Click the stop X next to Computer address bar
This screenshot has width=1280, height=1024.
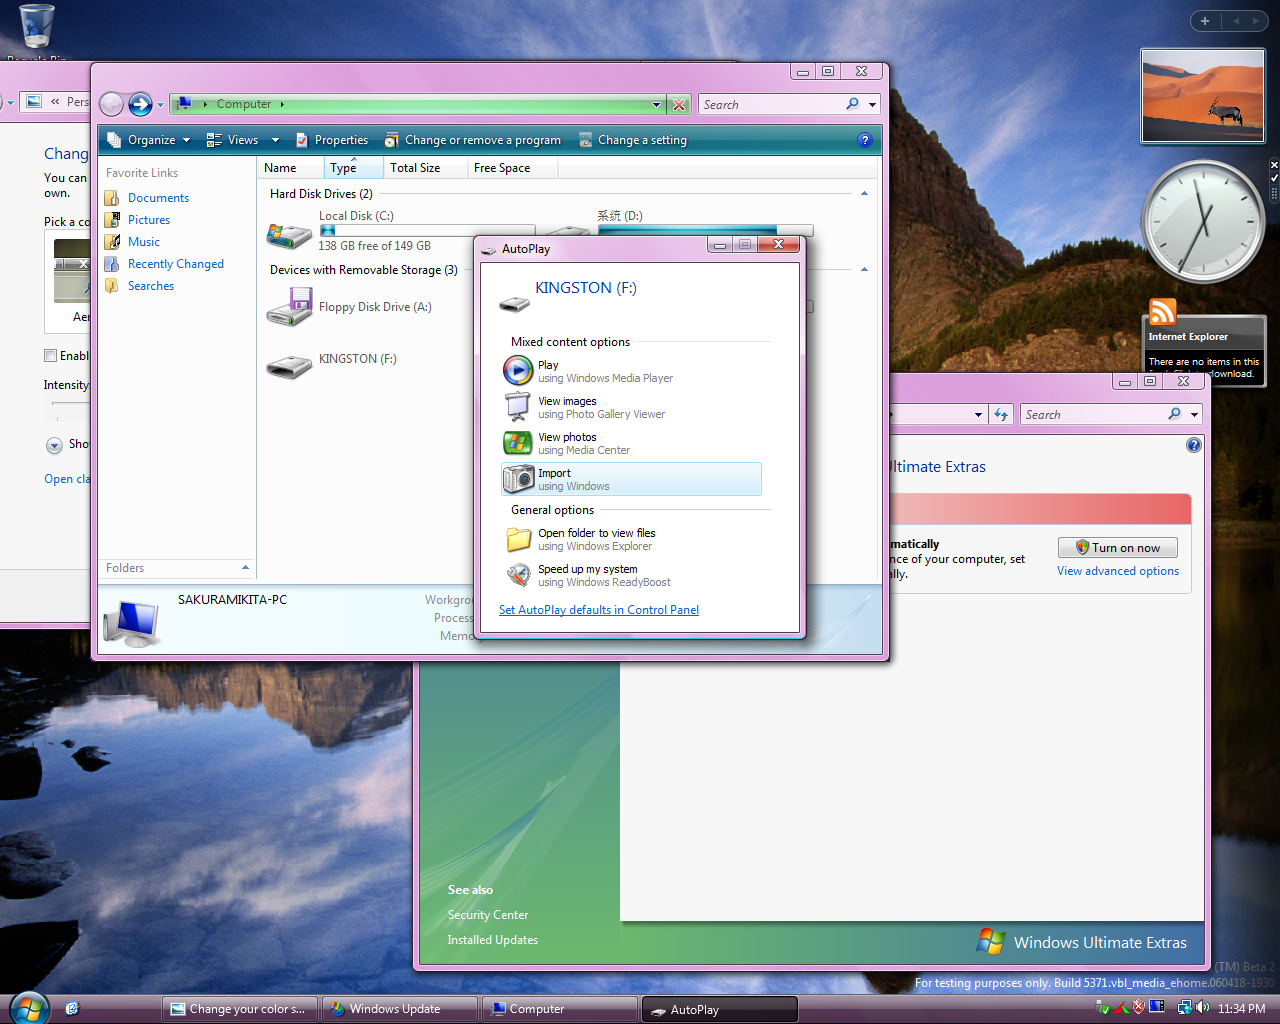pyautogui.click(x=679, y=104)
